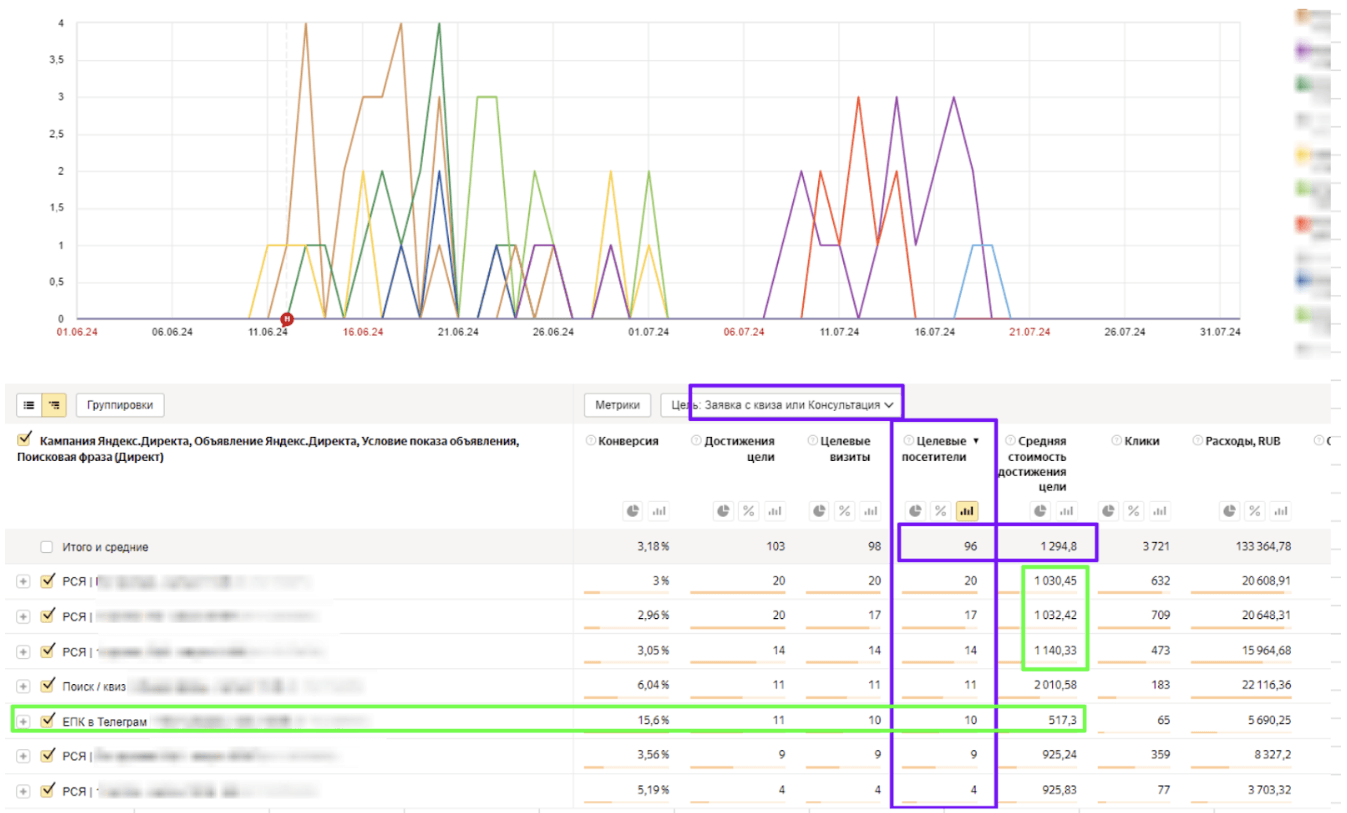This screenshot has width=1347, height=813.
Task: Open the Группировки button
Action: click(120, 405)
